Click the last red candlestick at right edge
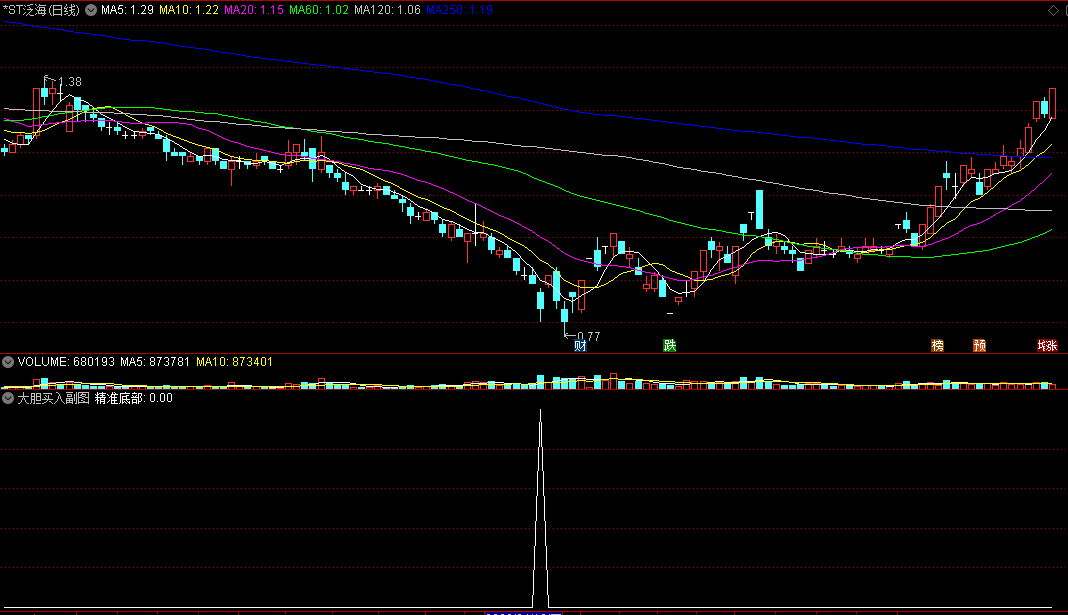The image size is (1068, 615). pos(1052,104)
